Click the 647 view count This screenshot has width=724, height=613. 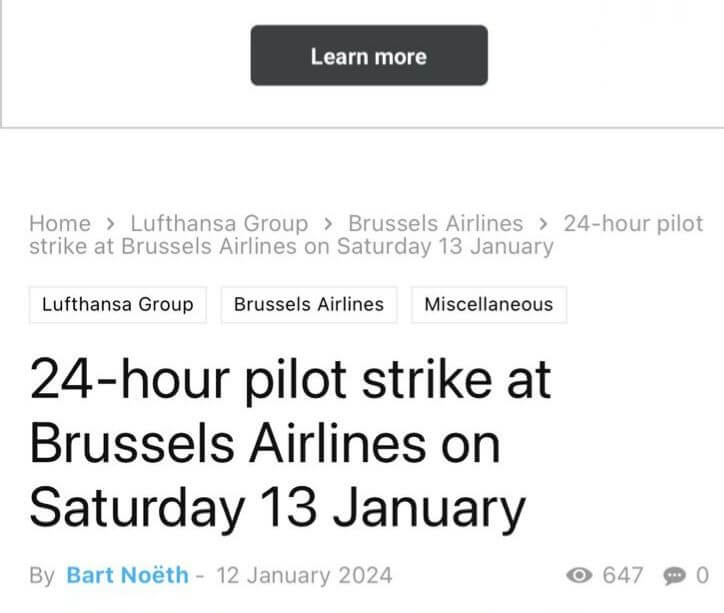(623, 576)
